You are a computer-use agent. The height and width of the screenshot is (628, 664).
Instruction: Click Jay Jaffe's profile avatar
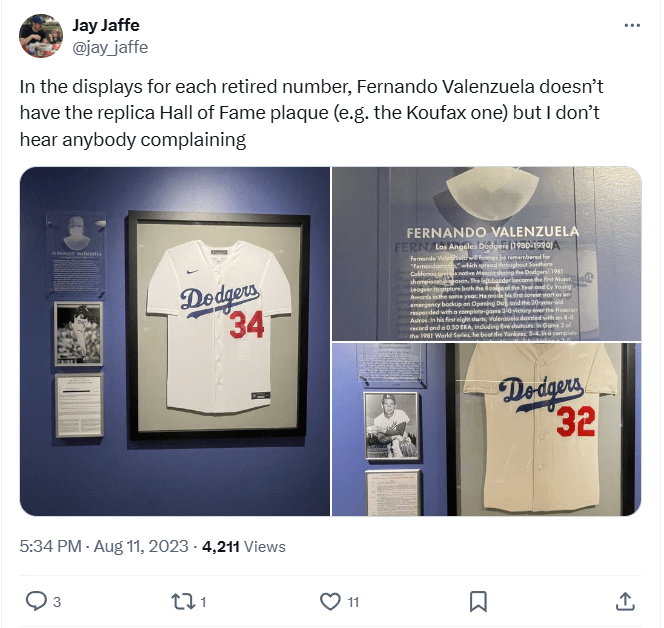pyautogui.click(x=41, y=36)
